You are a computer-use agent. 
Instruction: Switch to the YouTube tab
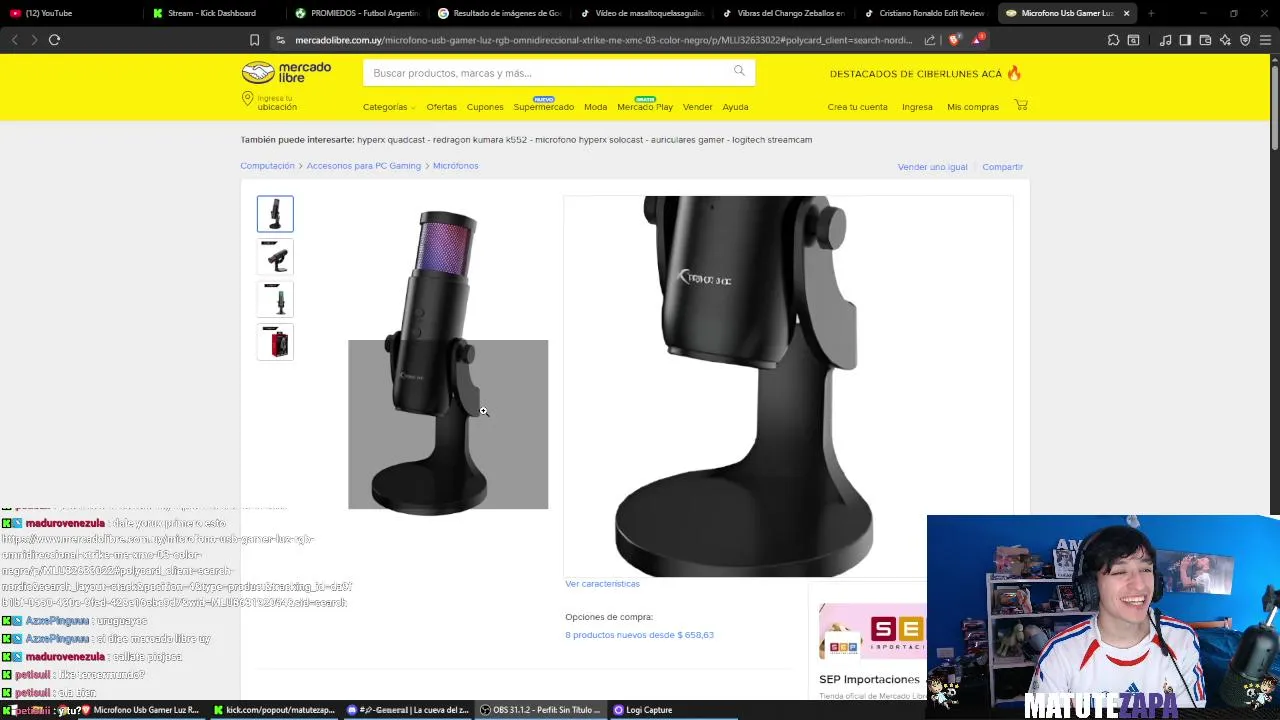(x=70, y=13)
